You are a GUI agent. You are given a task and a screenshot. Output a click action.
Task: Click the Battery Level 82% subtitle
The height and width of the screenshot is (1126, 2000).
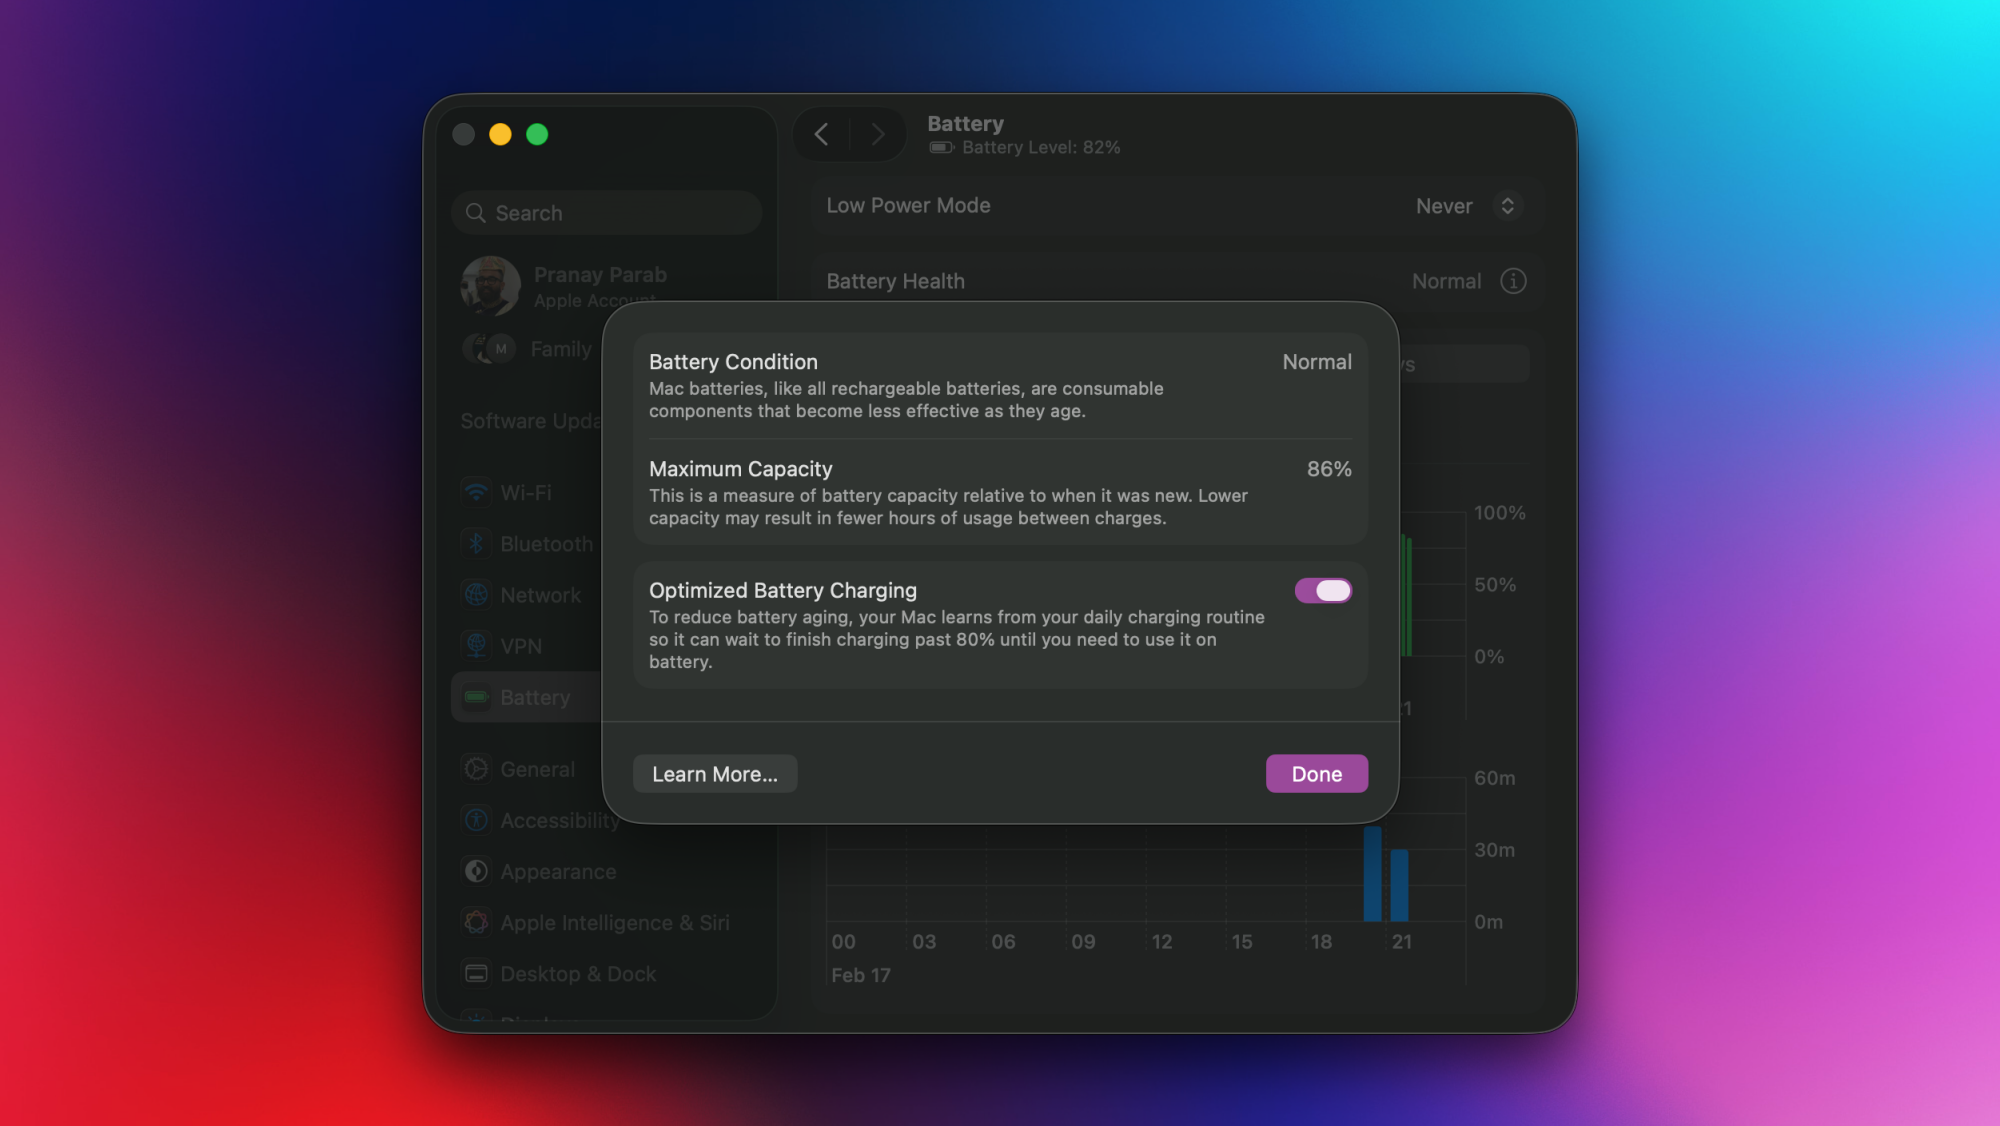(1041, 147)
